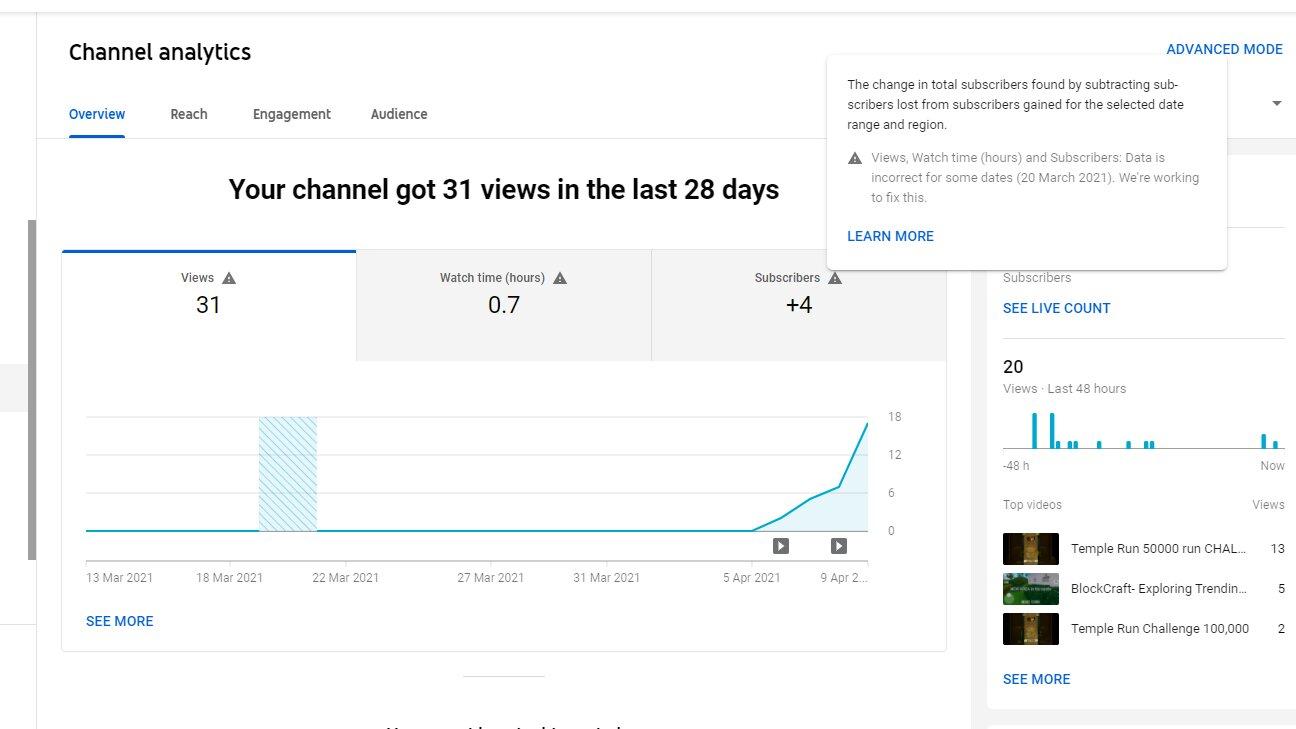
Task: Select the Subscribers metric card
Action: (x=799, y=305)
